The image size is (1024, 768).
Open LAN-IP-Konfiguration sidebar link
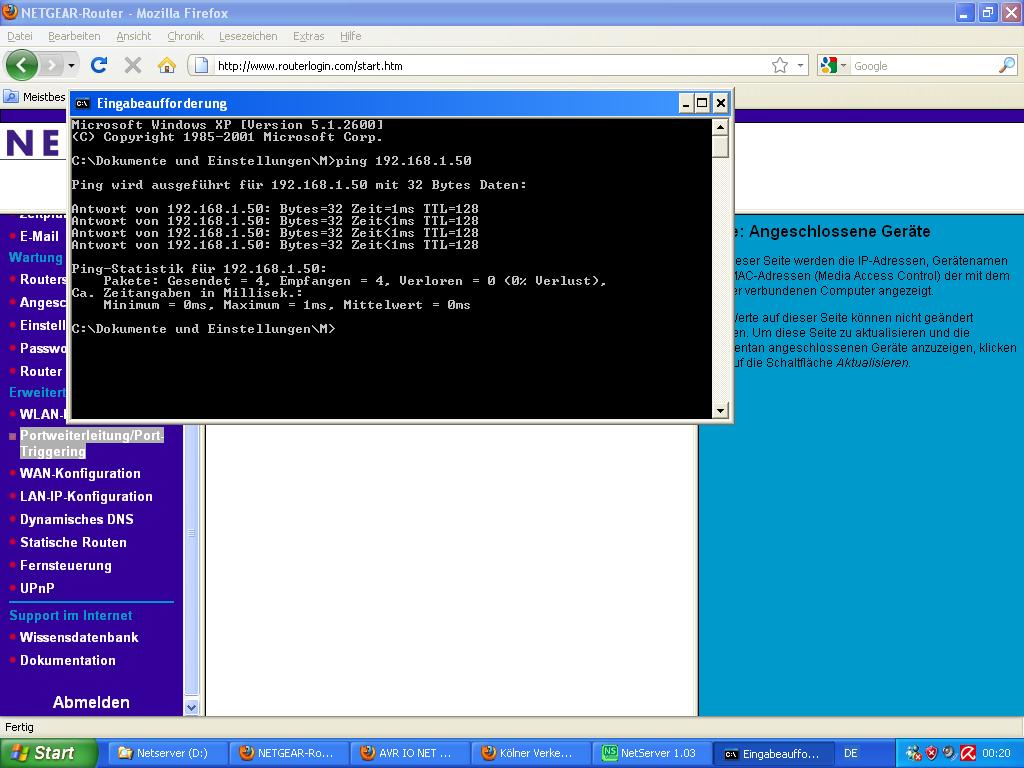[86, 496]
